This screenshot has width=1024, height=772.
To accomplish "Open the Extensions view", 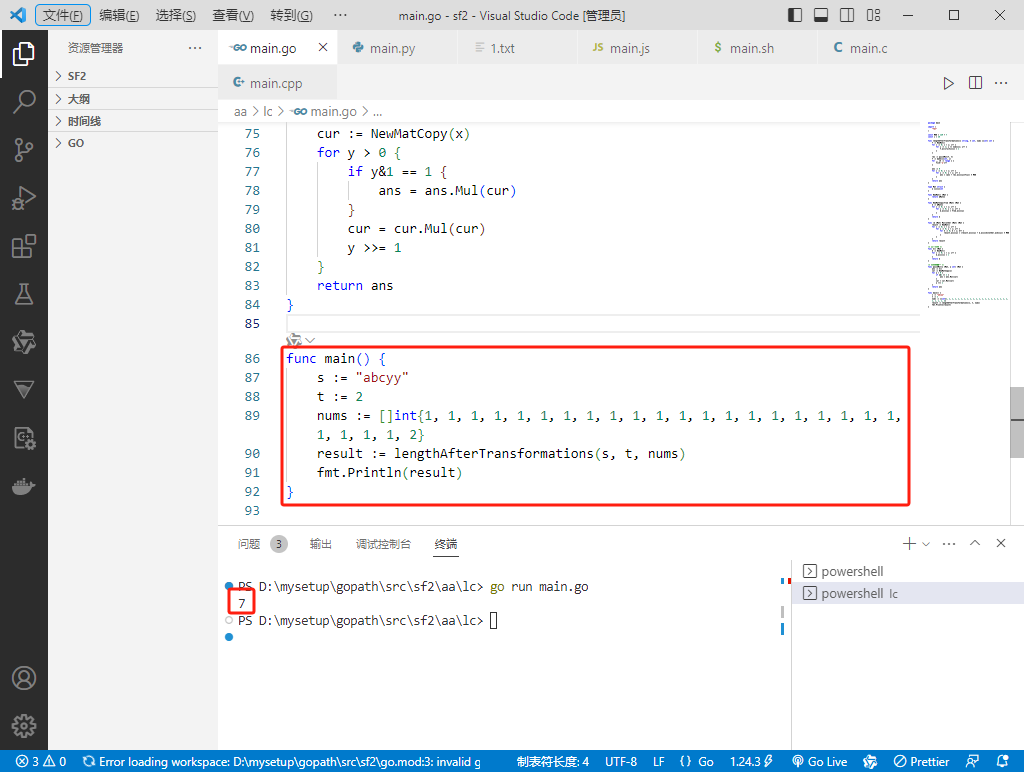I will 24,246.
